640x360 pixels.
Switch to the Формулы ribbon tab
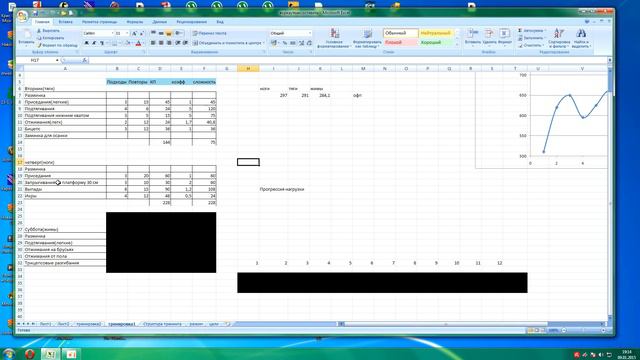[x=135, y=22]
